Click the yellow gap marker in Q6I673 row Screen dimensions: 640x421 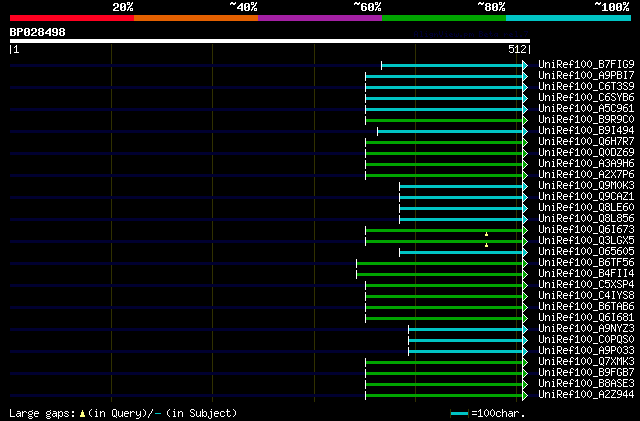click(x=486, y=234)
